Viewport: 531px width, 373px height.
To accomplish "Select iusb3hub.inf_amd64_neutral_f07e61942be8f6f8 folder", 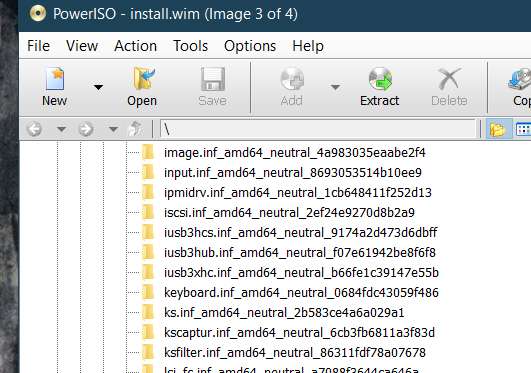I will point(300,253).
